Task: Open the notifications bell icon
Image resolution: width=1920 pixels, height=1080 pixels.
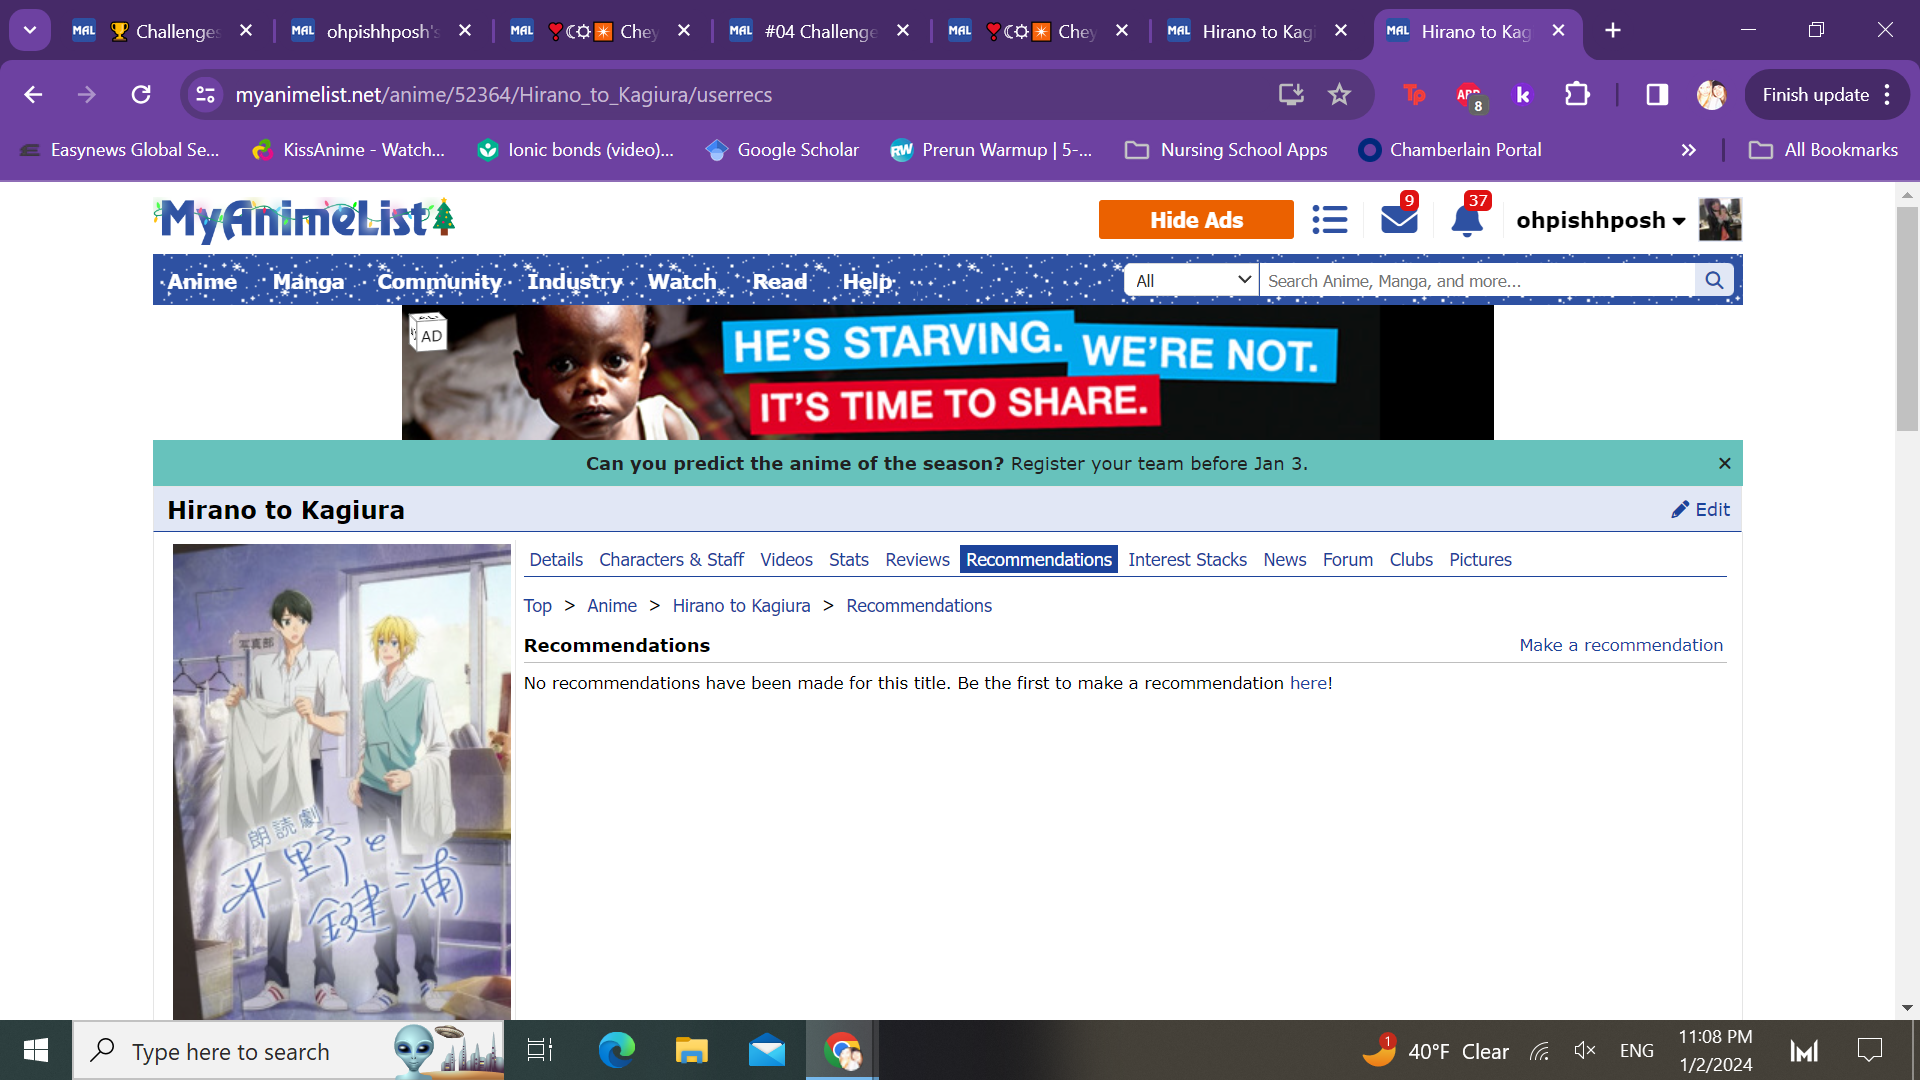Action: pyautogui.click(x=1466, y=219)
